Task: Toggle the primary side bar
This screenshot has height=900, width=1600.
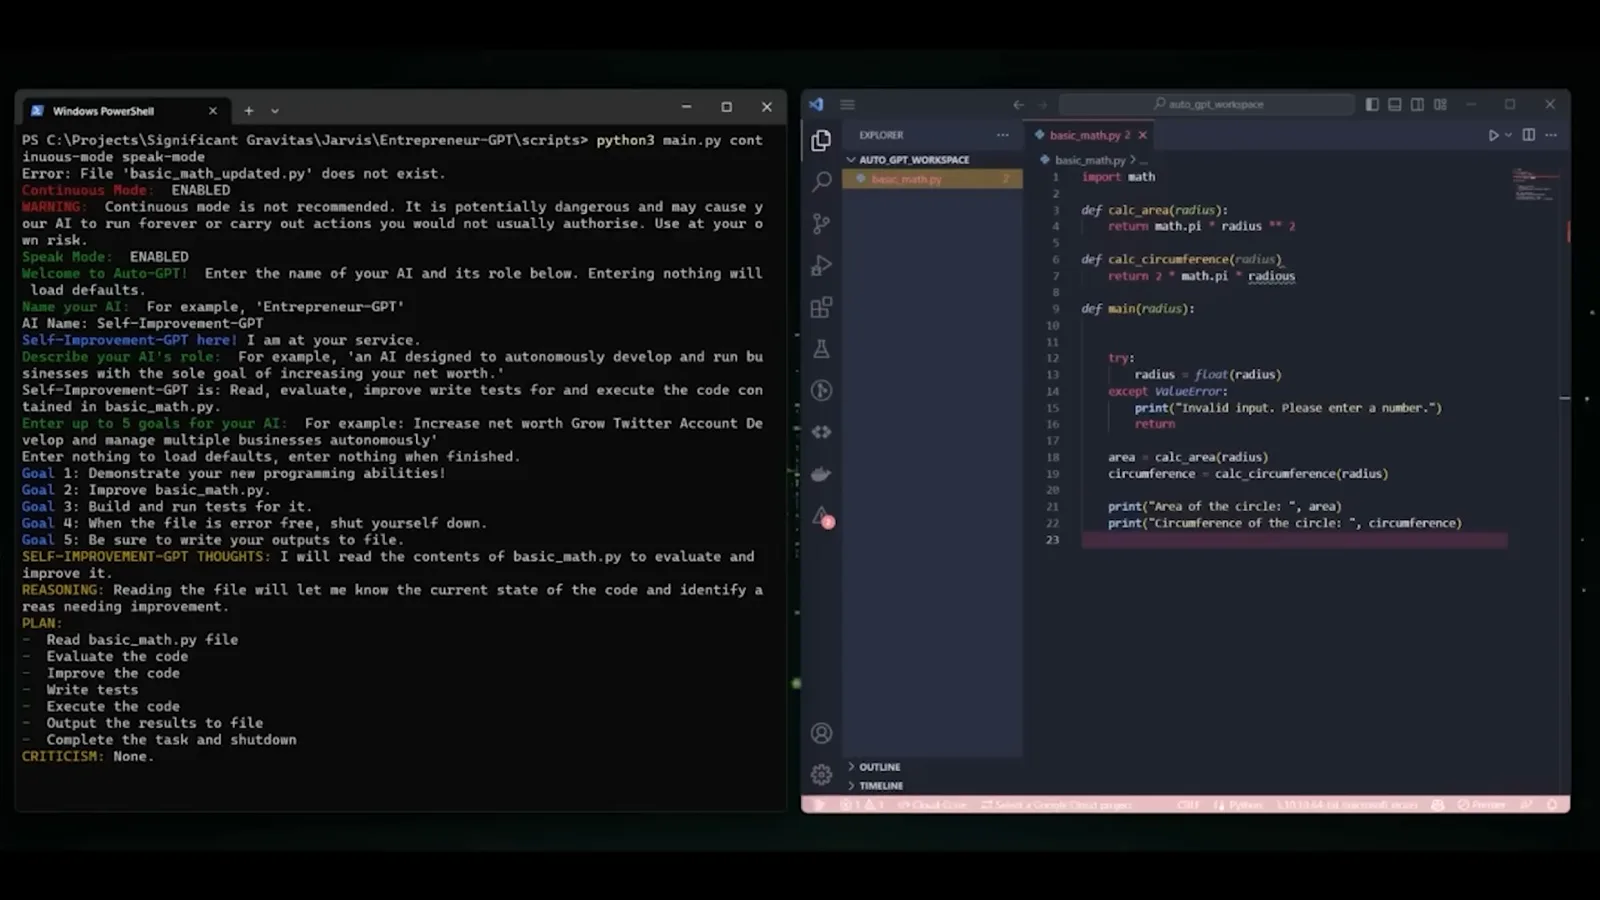Action: pyautogui.click(x=1372, y=104)
